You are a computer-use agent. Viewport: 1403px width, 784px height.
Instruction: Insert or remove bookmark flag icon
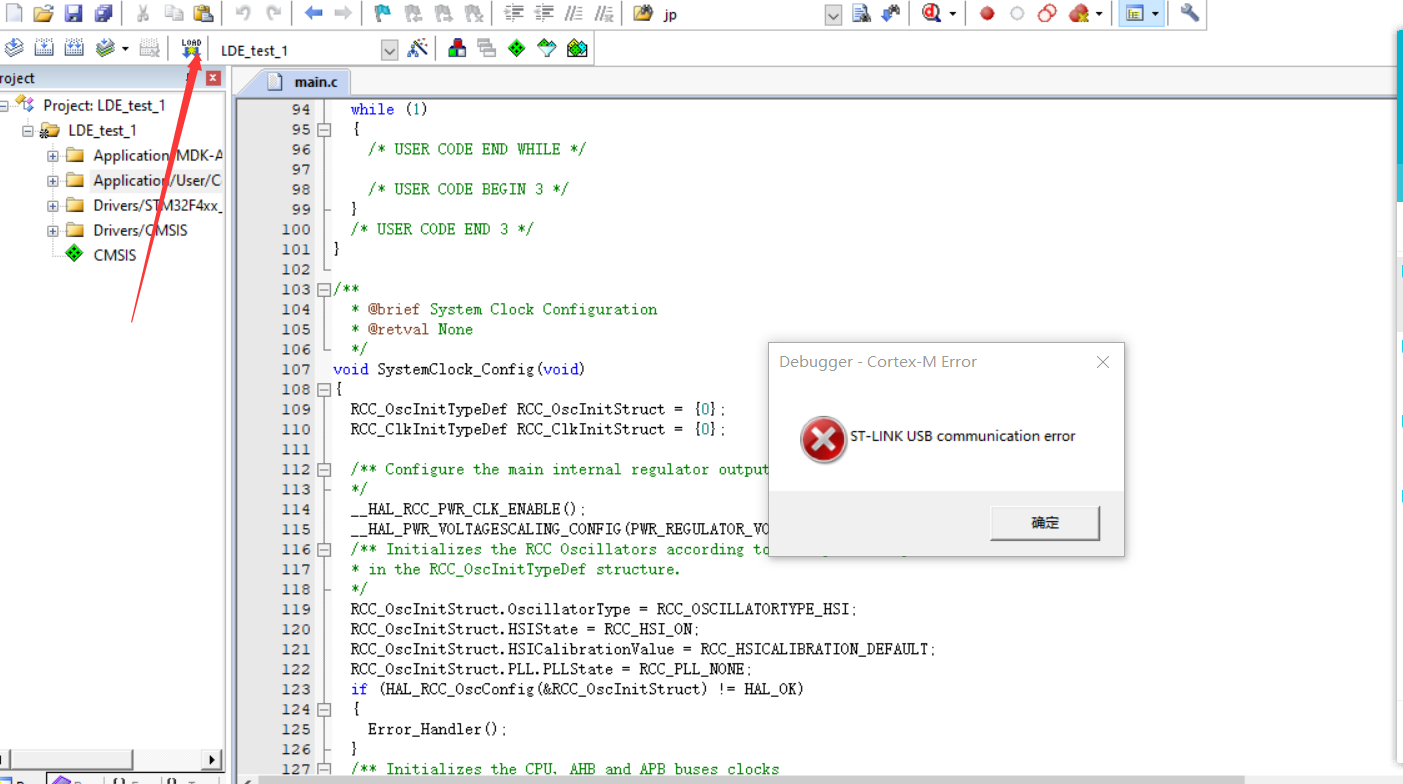[x=383, y=13]
